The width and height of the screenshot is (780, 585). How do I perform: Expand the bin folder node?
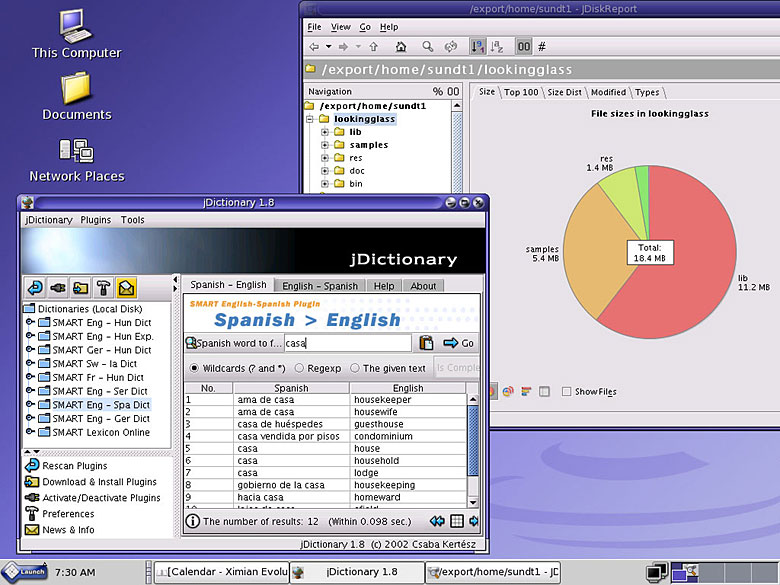coord(325,184)
